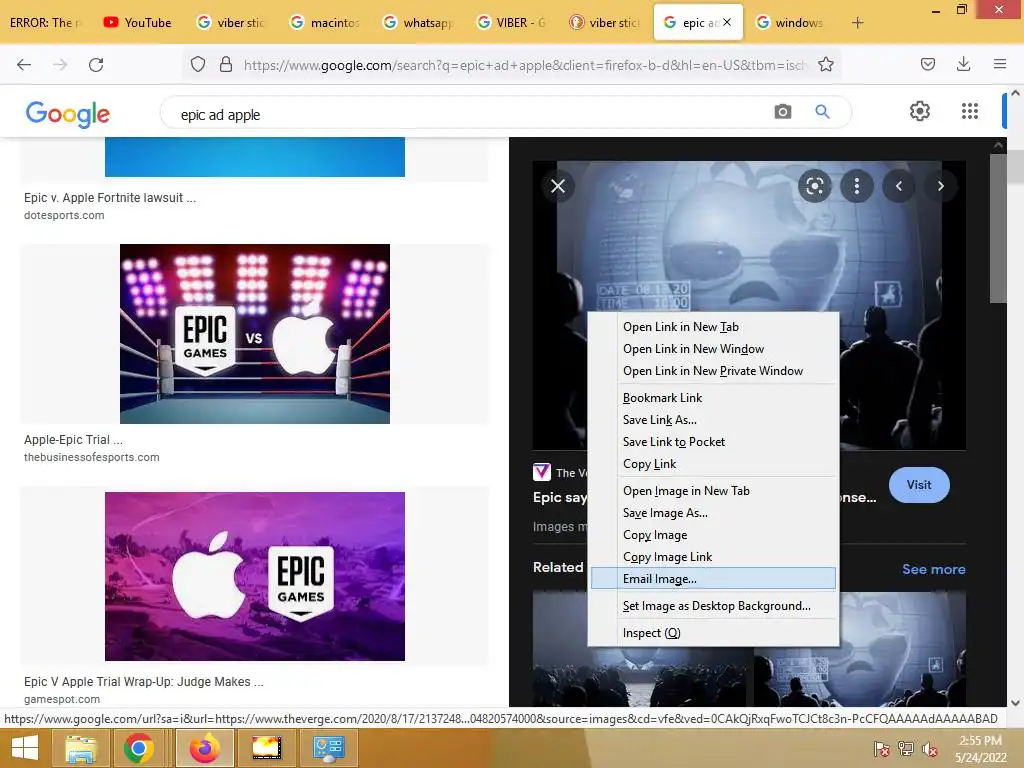Search by image using the camera icon
Screen dimensions: 1024x768
pos(782,112)
